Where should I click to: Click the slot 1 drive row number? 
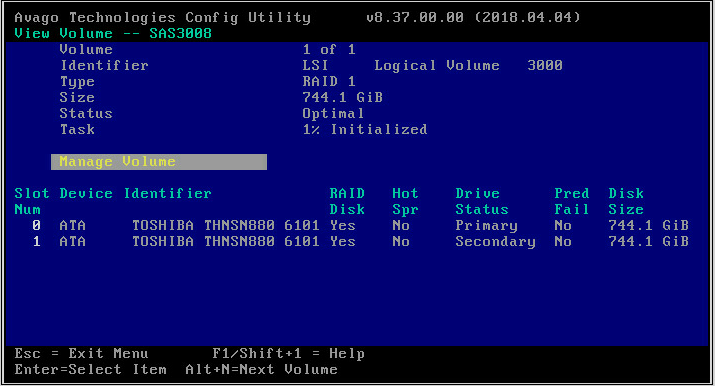[x=36, y=241]
